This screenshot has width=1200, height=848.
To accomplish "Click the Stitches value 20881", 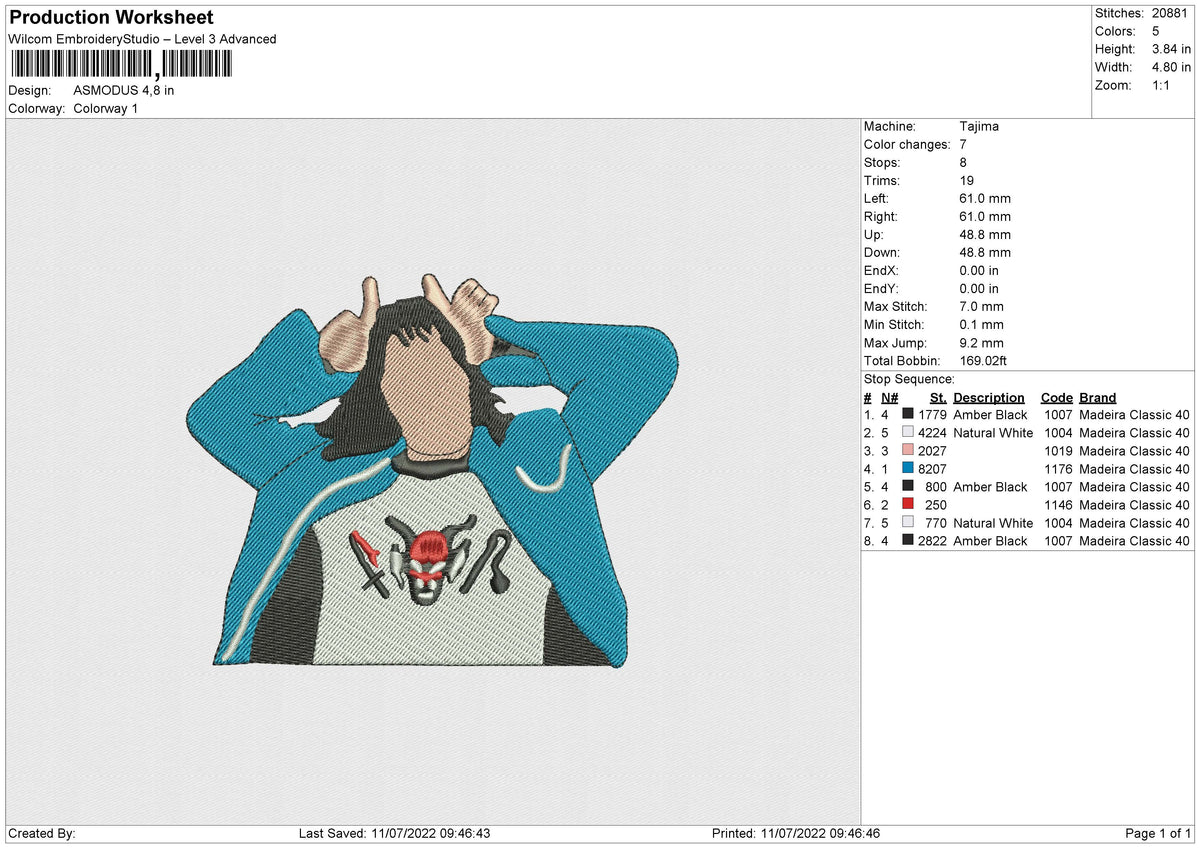I will (x=1170, y=13).
